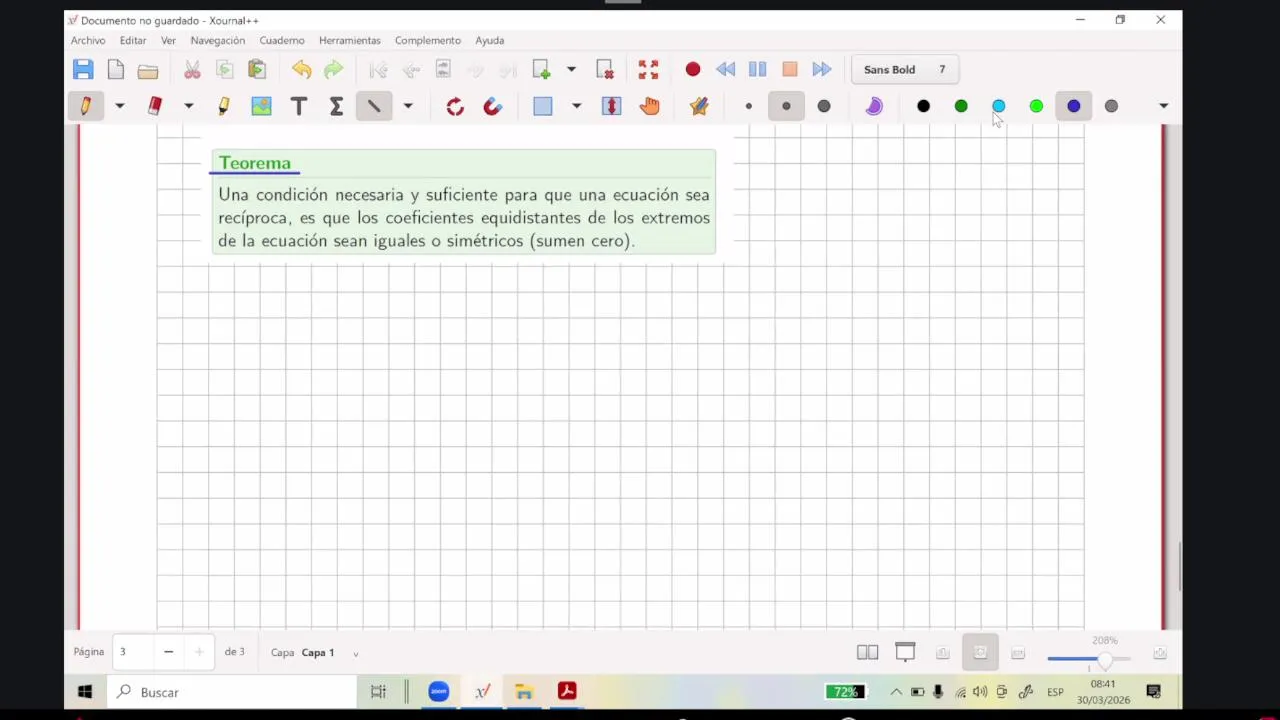Pick the light blue color swatch
The width and height of the screenshot is (1280, 720).
pyautogui.click(x=998, y=106)
